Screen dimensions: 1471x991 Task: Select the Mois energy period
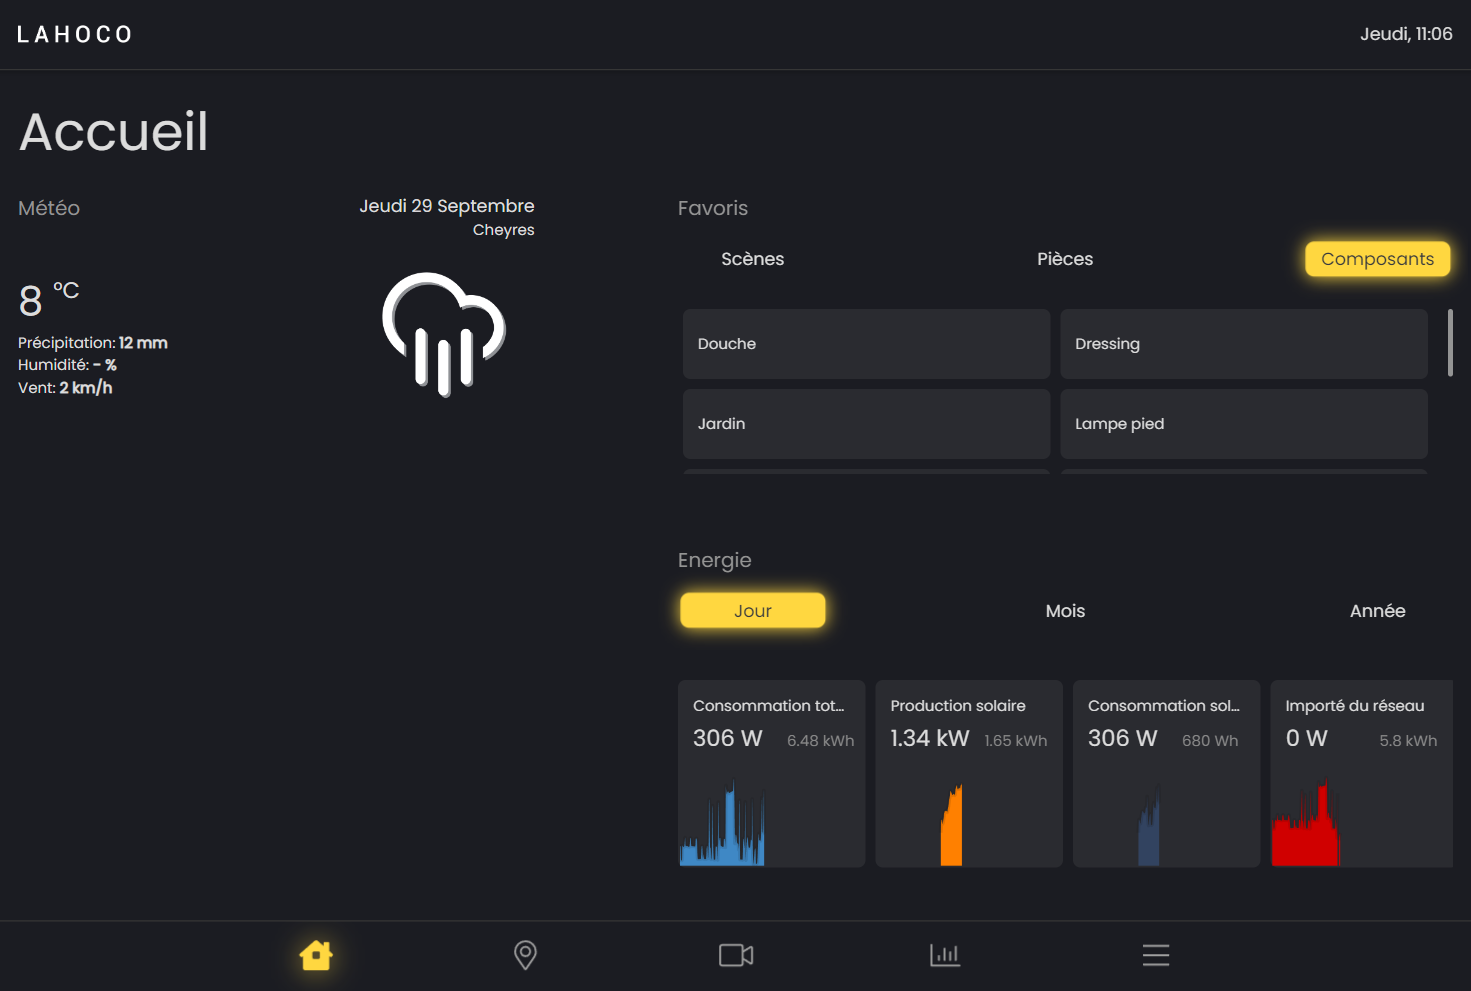(1065, 611)
